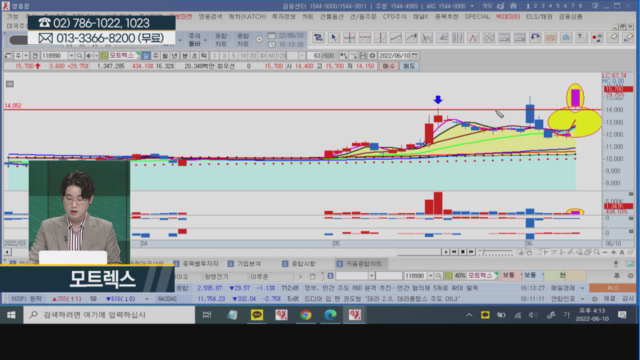Click the stock code search magnifier
Screen dimensions: 640x360
point(80,56)
